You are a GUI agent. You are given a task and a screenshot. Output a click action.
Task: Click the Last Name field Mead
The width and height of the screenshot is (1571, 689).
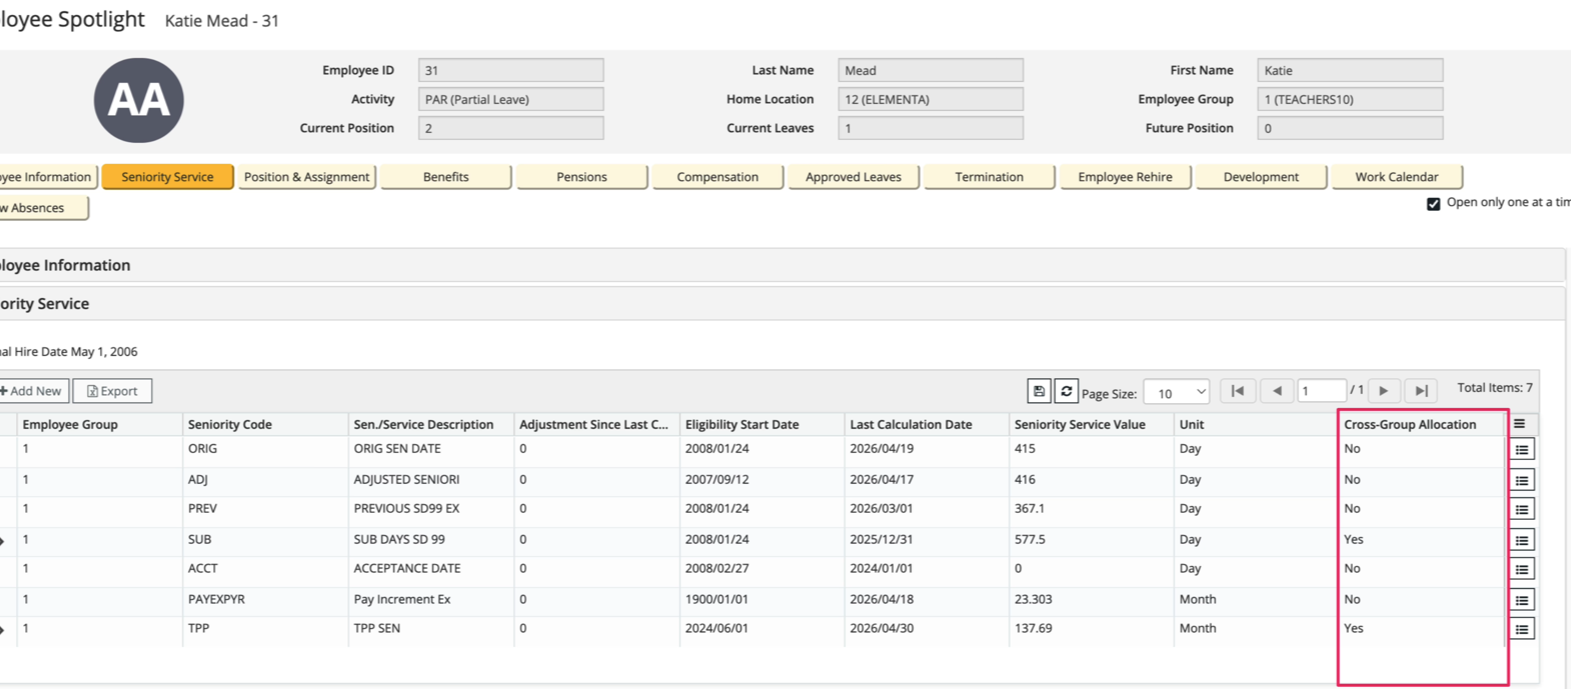(930, 70)
